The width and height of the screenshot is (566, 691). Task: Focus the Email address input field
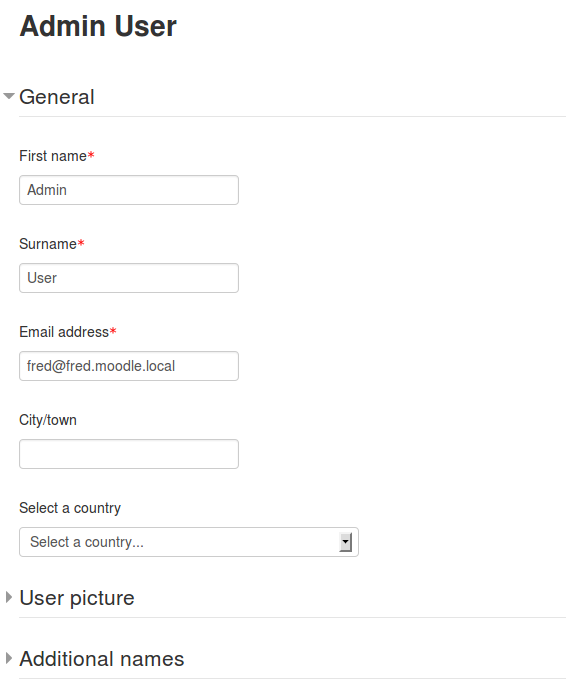pyautogui.click(x=129, y=366)
